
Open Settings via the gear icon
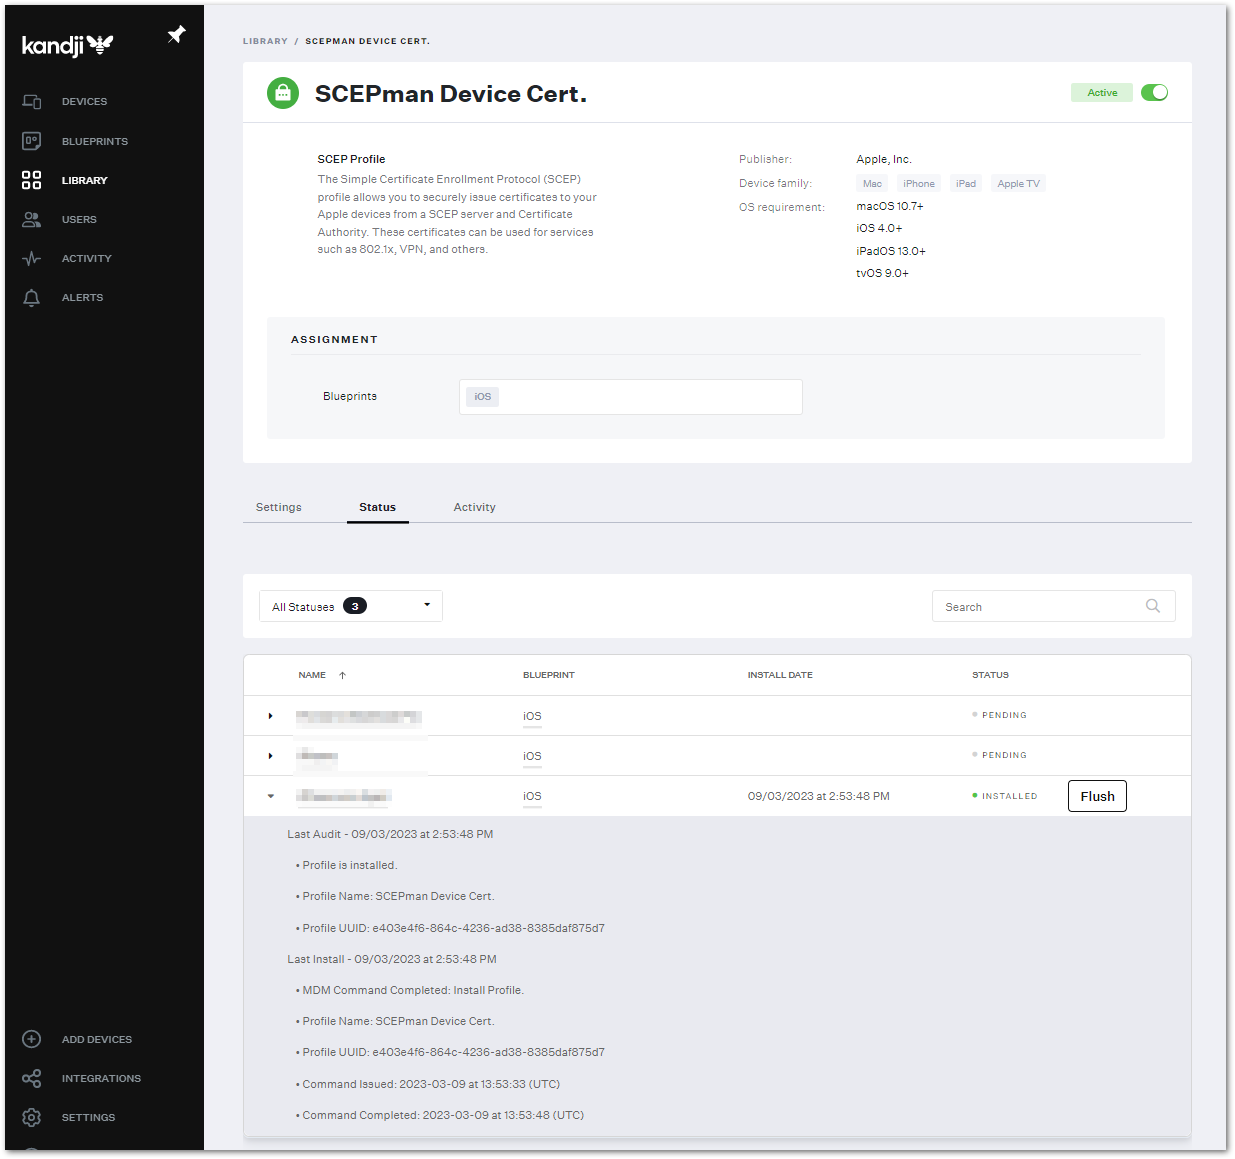click(x=31, y=1117)
